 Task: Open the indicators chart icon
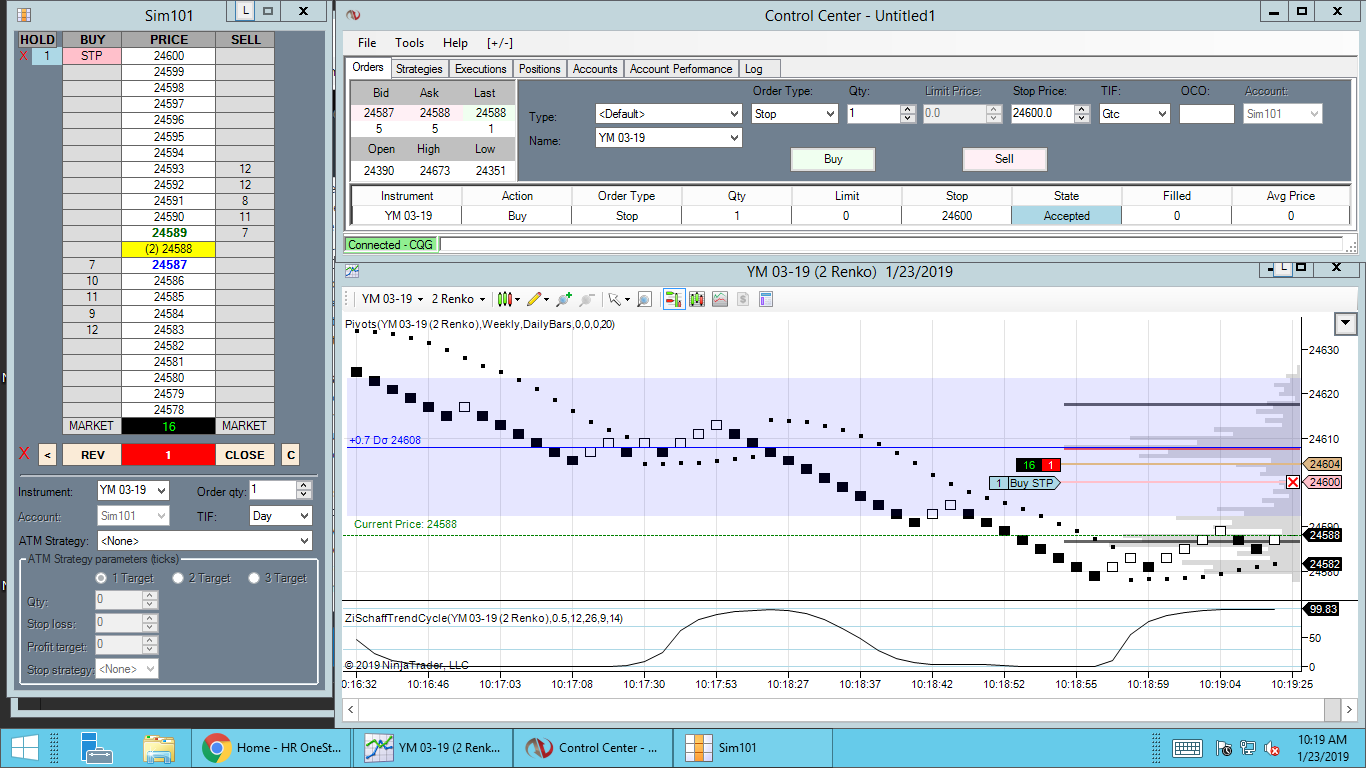pos(720,299)
